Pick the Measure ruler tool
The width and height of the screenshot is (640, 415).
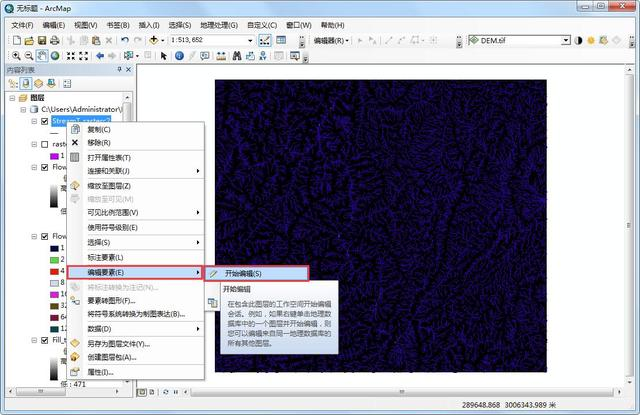coord(221,56)
